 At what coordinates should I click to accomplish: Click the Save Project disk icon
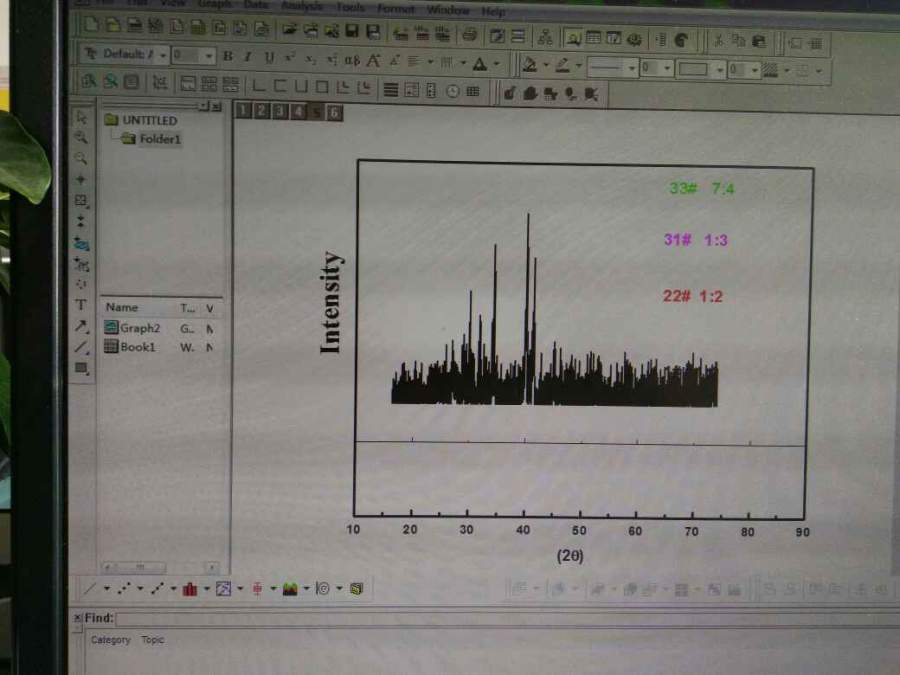coord(351,30)
